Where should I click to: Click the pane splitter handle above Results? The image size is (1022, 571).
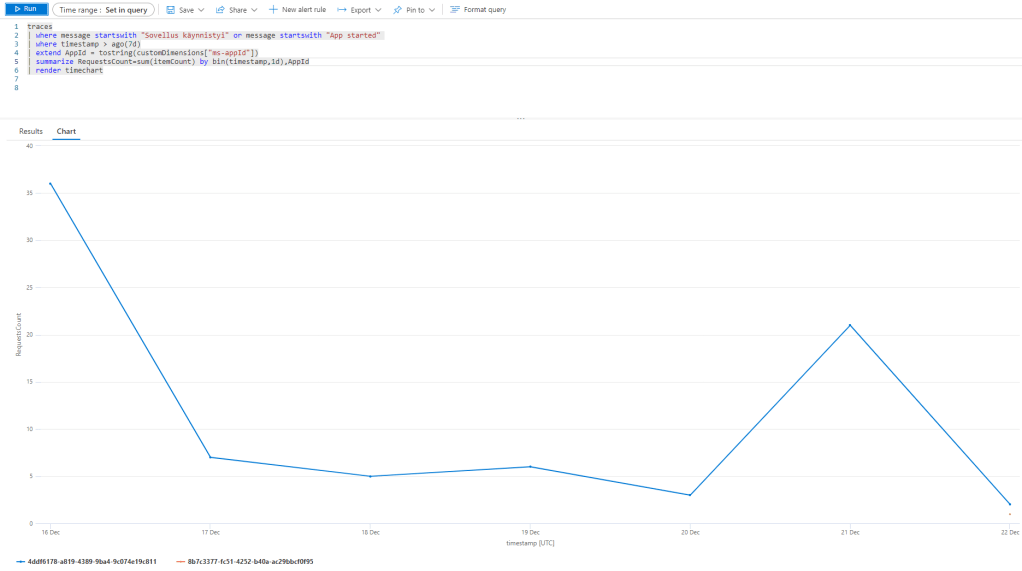click(x=519, y=119)
